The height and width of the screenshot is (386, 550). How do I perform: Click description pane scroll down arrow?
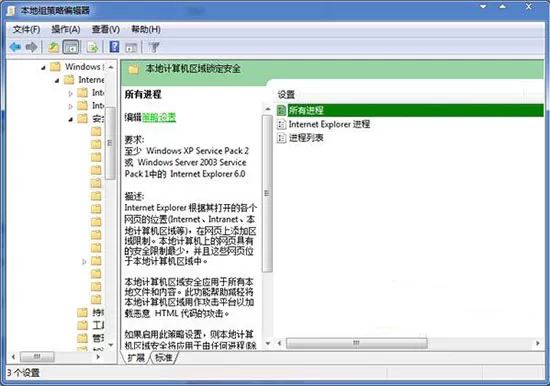click(268, 343)
